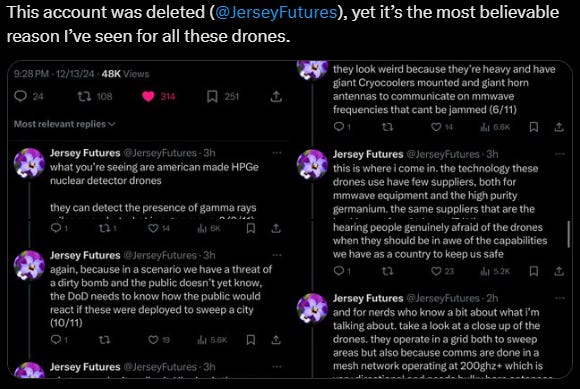Open three-dot menu on the mesh network tweet
Screen dimensions: 580x389
(560, 298)
